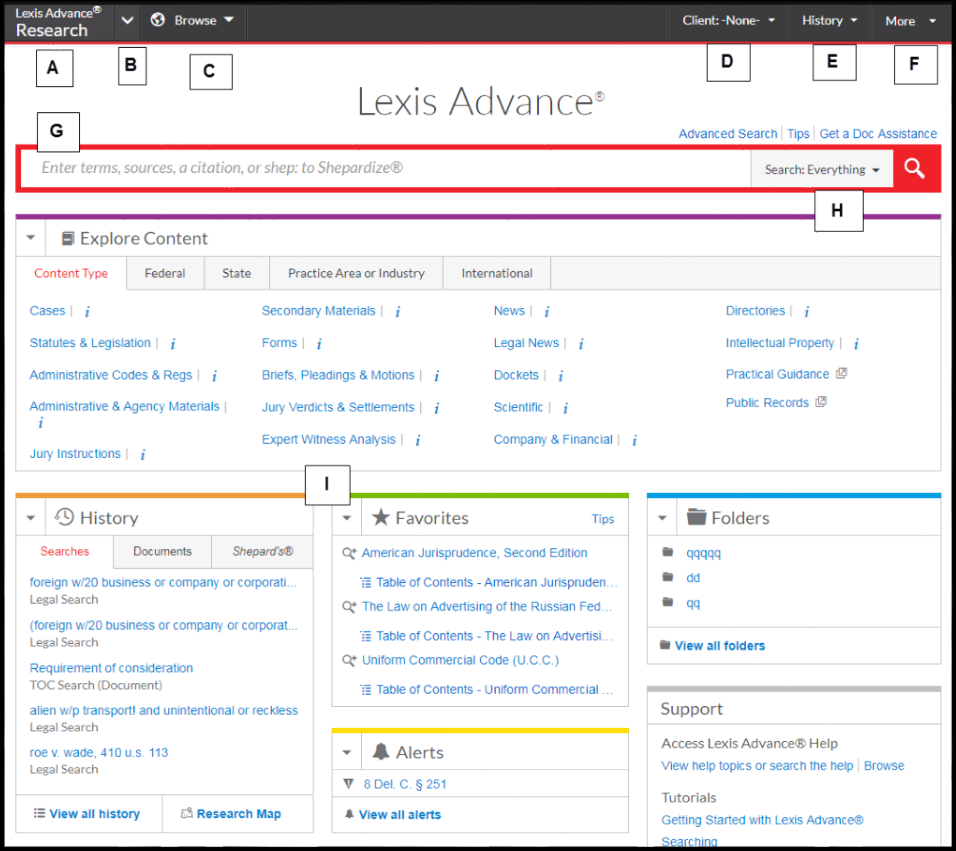This screenshot has width=956, height=851.
Task: Open the Search: Everything filter dropdown
Action: (822, 169)
